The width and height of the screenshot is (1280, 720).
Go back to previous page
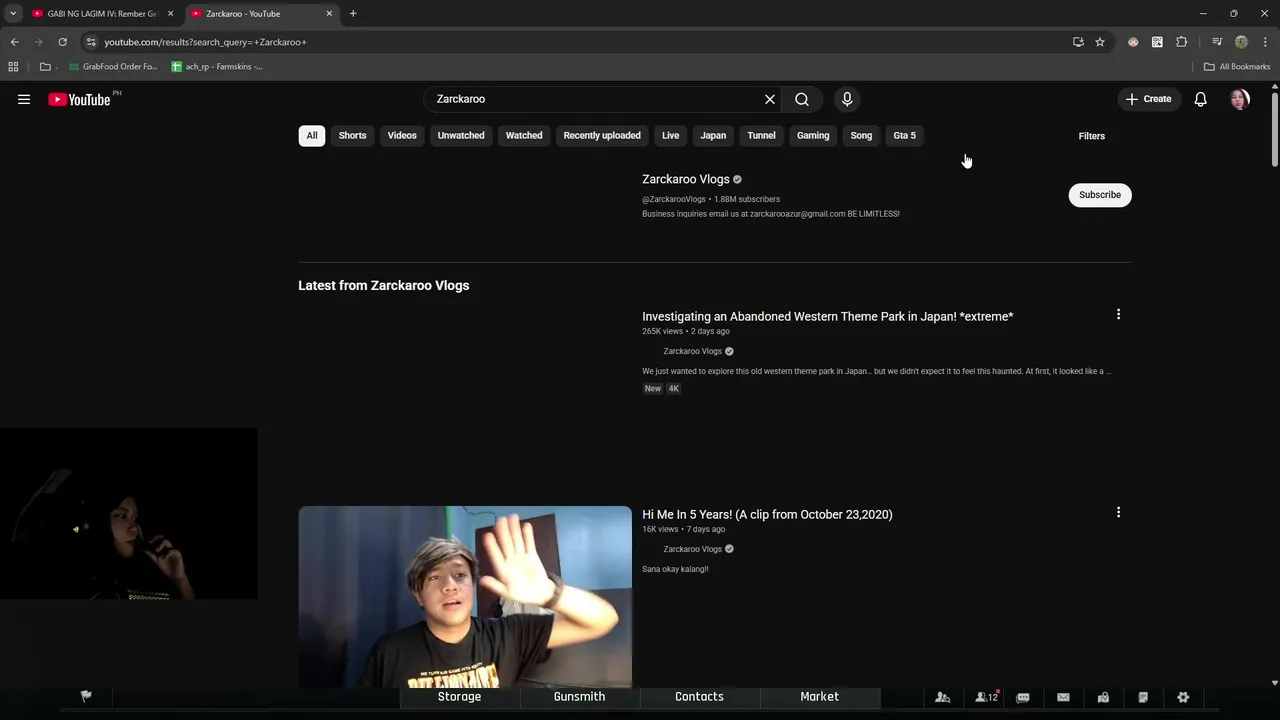click(14, 42)
